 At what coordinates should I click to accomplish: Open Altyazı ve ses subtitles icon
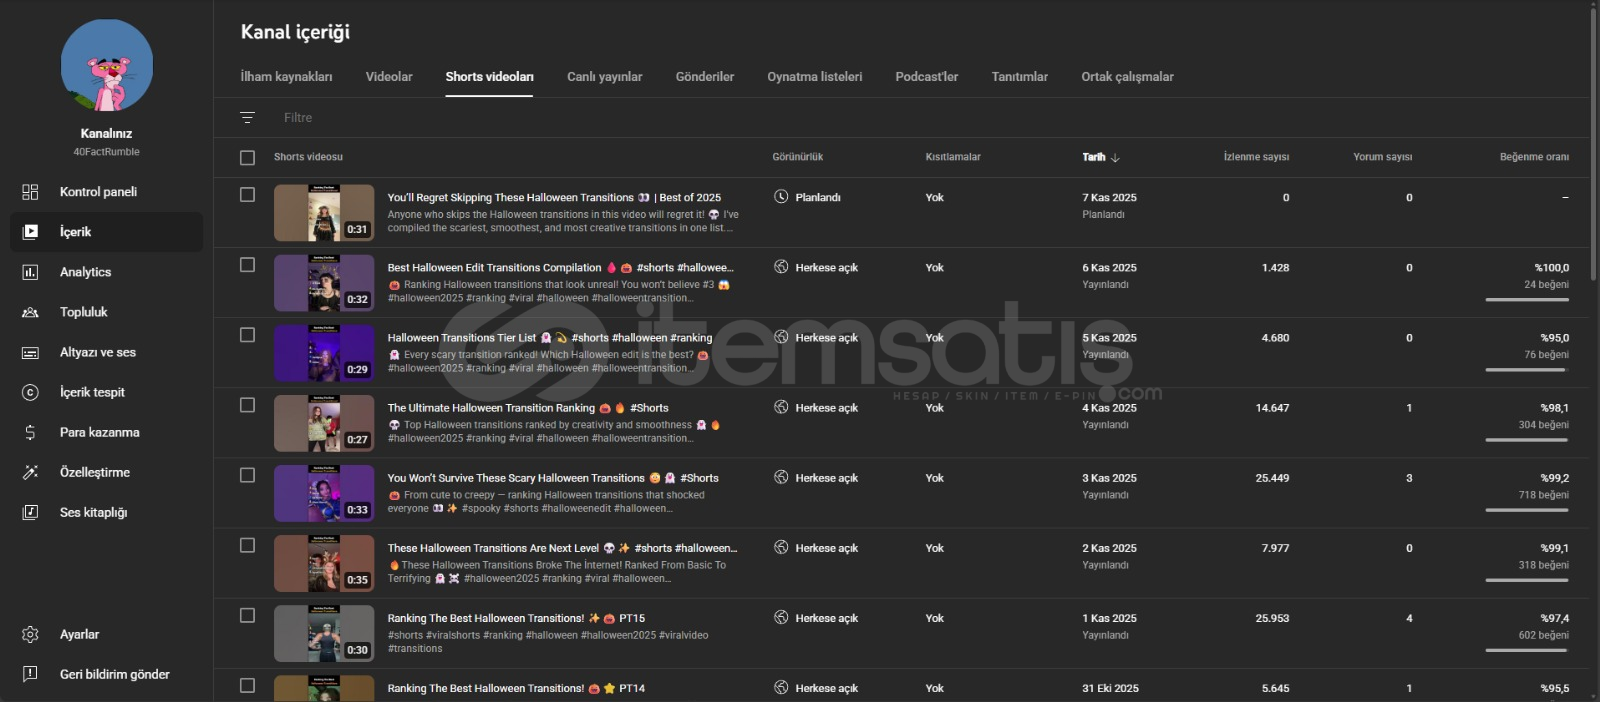pos(30,352)
